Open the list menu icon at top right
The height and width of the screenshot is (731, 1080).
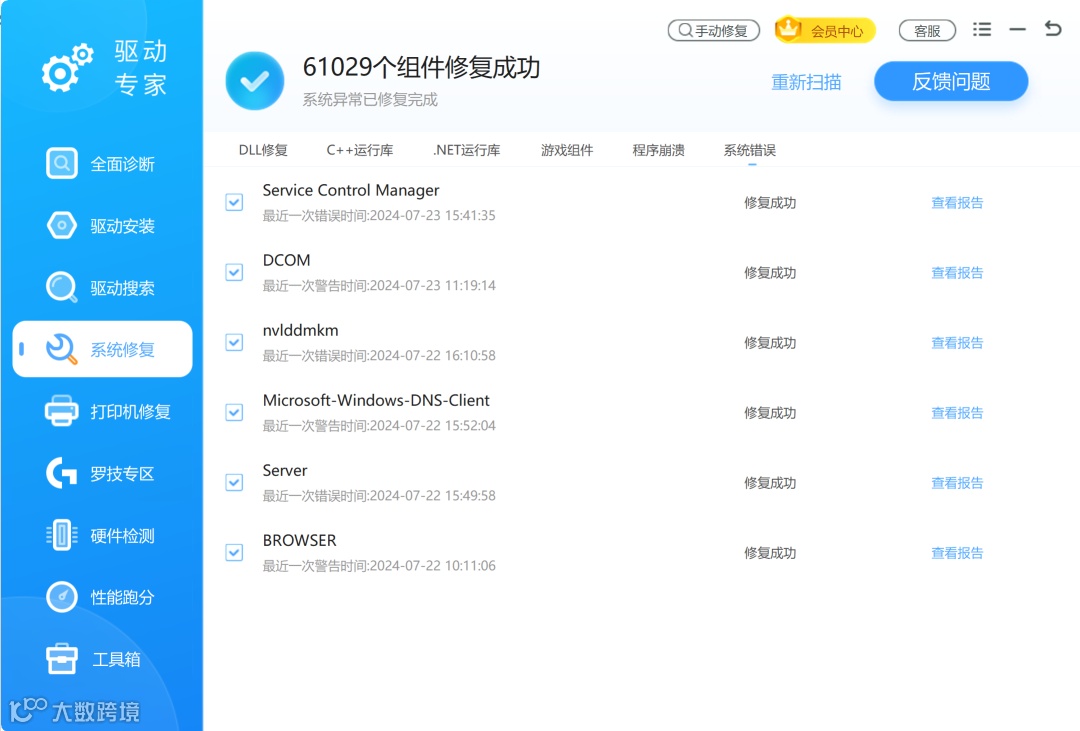tap(982, 30)
